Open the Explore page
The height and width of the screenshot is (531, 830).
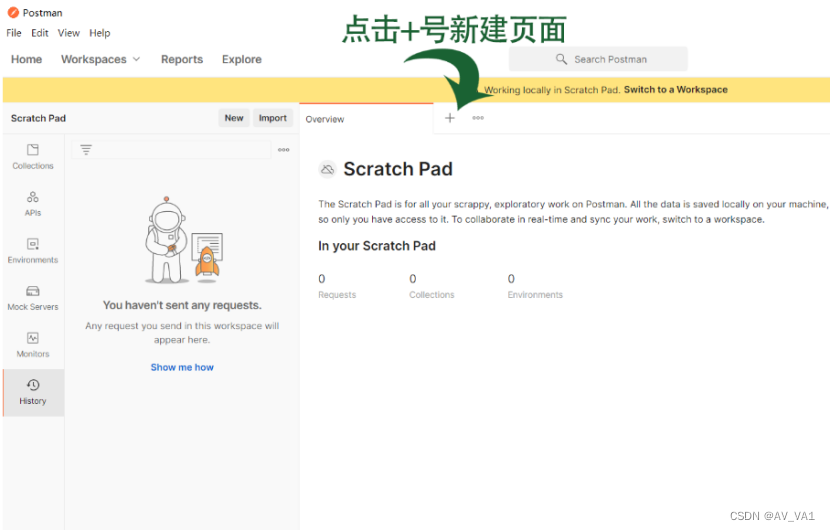(x=242, y=59)
